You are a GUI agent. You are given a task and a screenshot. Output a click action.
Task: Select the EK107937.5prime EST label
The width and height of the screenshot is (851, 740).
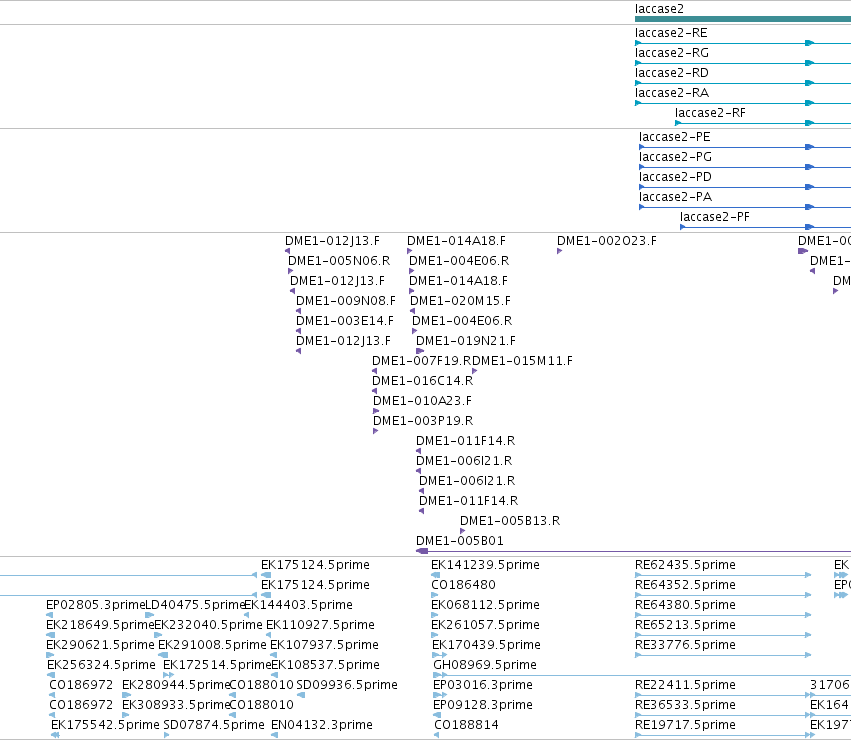coord(325,645)
